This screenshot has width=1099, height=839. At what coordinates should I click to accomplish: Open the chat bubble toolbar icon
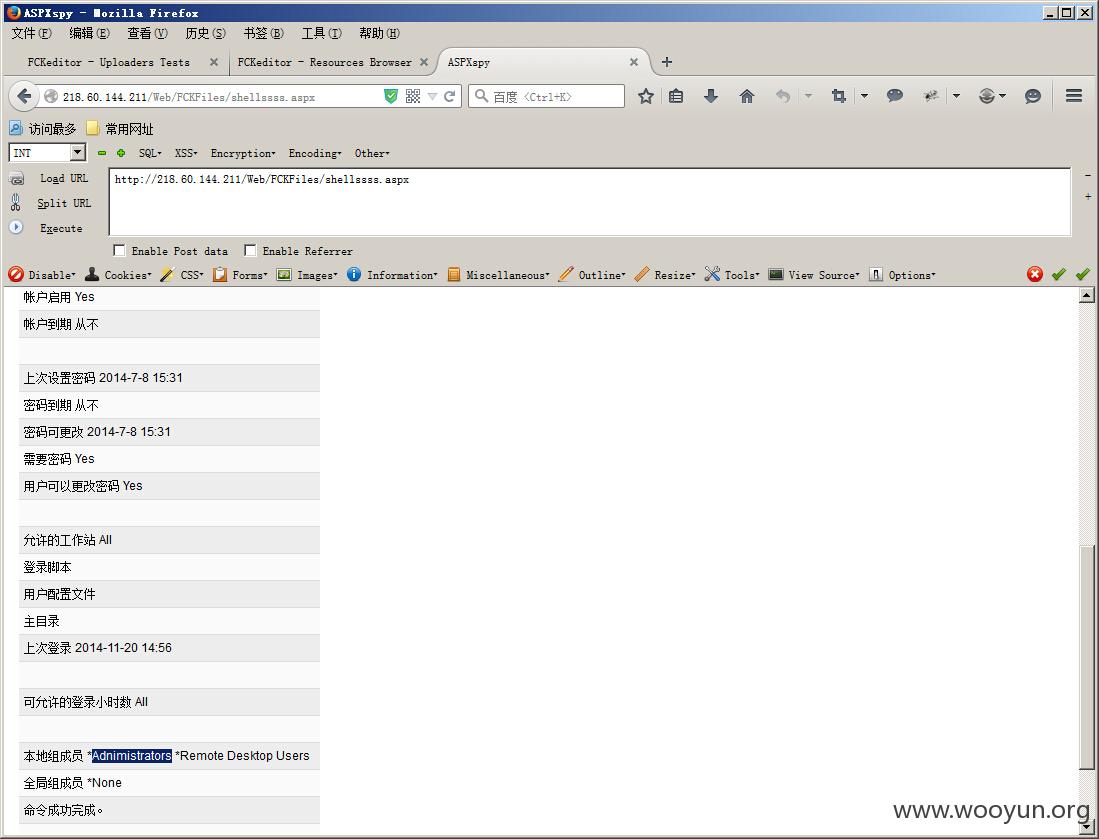894,96
